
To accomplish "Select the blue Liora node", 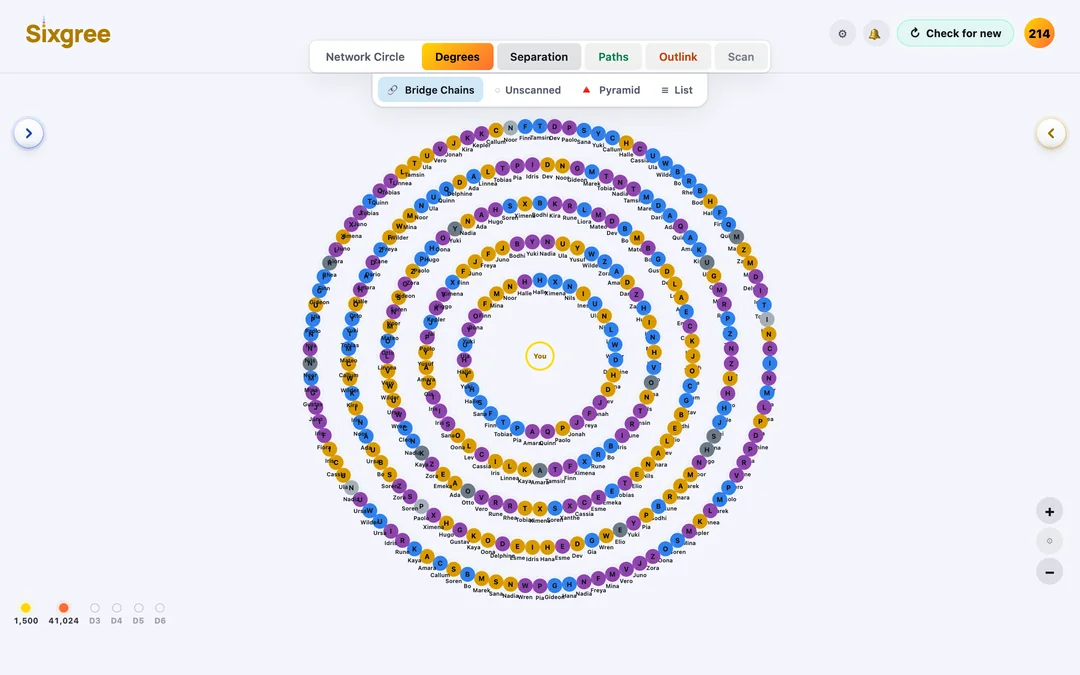I will pos(584,210).
